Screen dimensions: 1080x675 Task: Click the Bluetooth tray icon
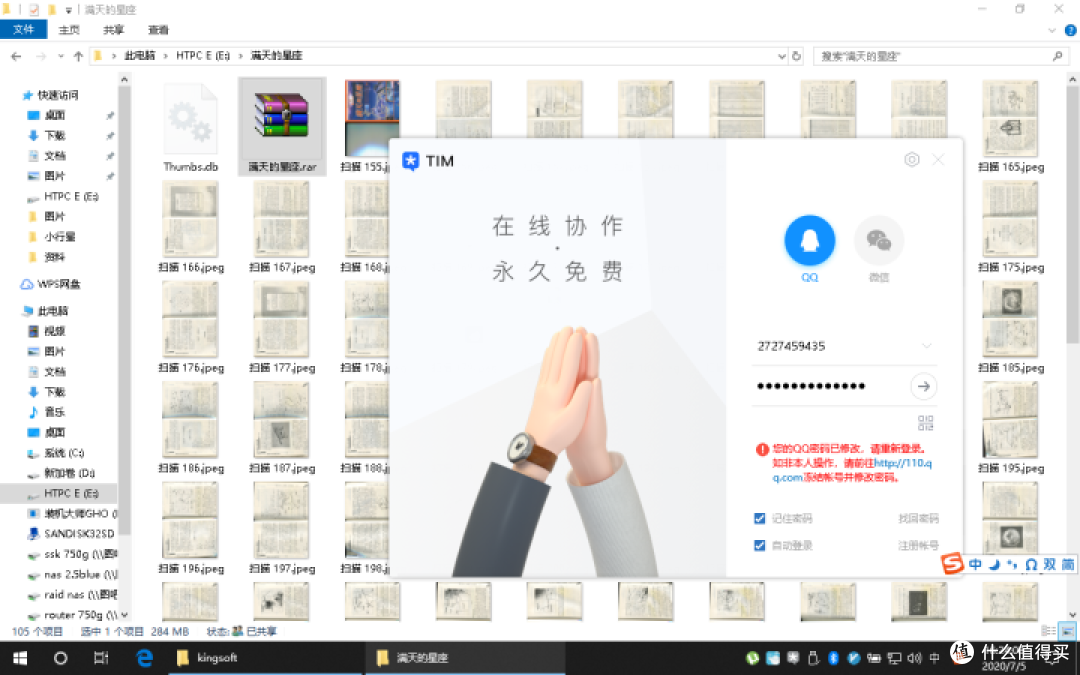pyautogui.click(x=833, y=658)
